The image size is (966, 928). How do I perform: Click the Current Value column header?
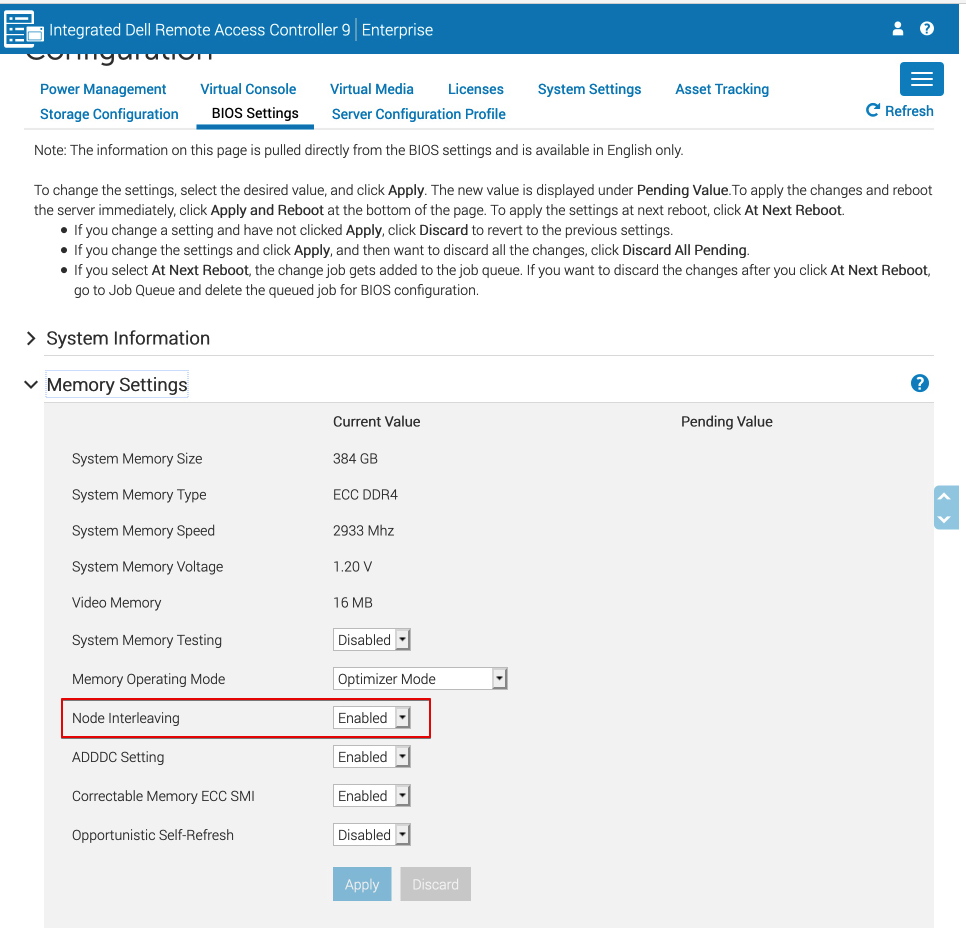(x=376, y=421)
